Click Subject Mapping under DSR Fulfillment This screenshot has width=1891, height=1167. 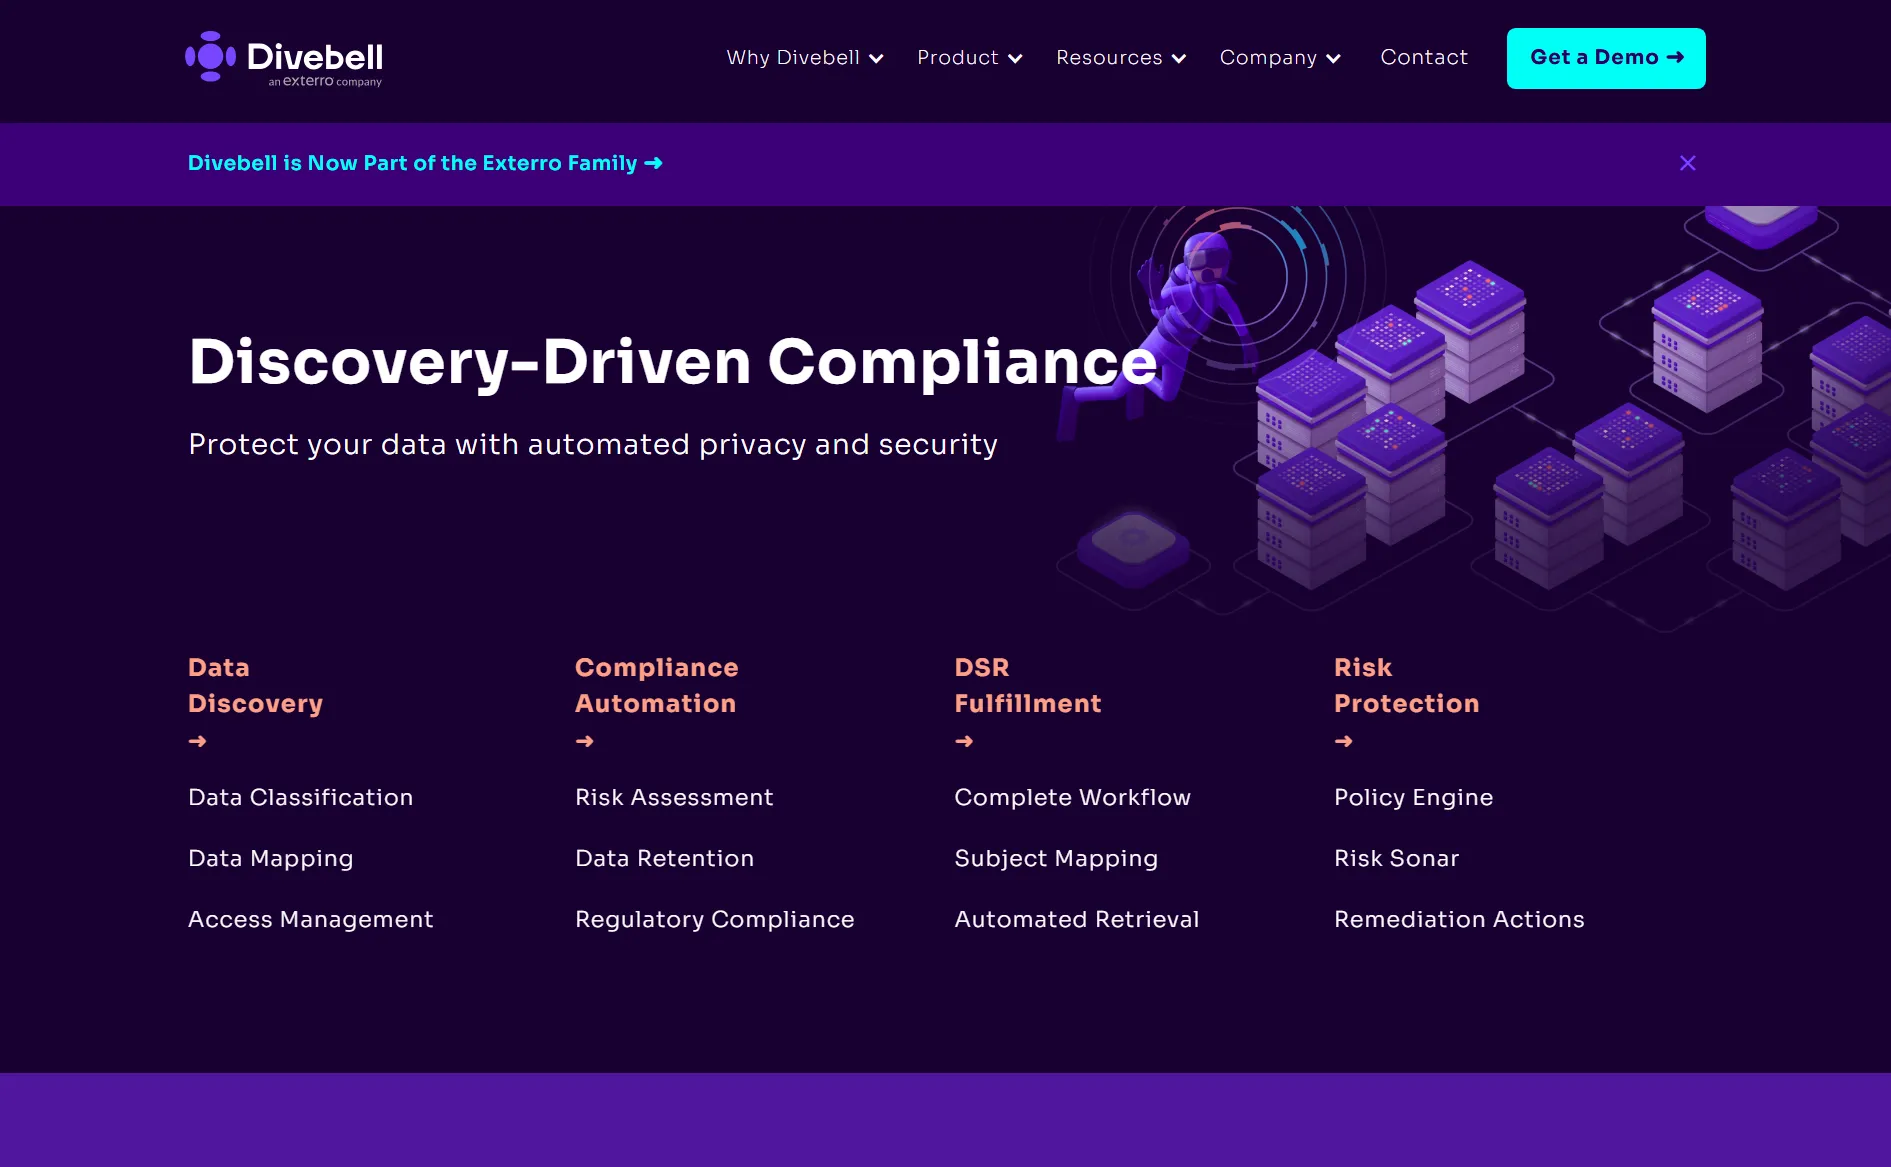pyautogui.click(x=1056, y=858)
